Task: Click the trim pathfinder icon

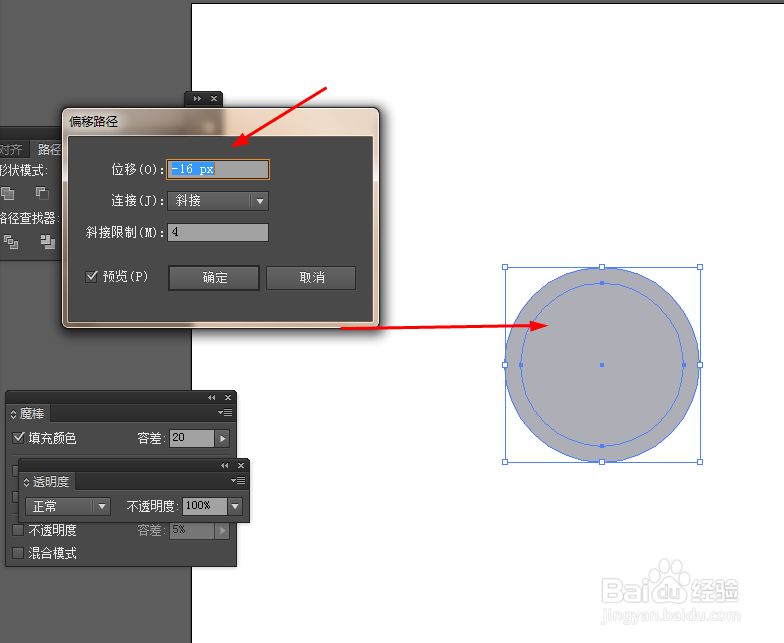Action: pos(48,242)
